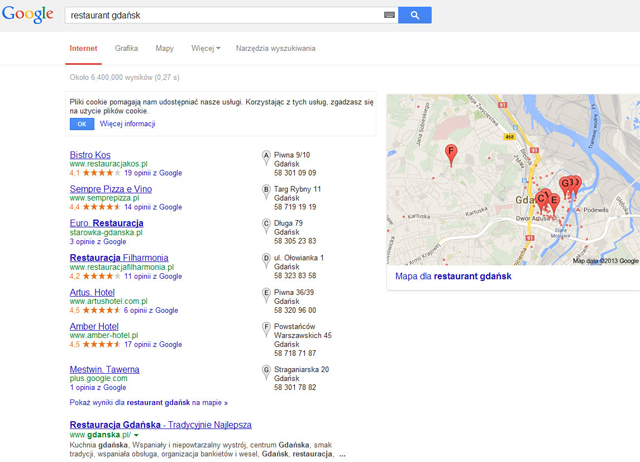Open the Bistro Kos result
Viewport: 640px width, 462px height.
tap(90, 155)
